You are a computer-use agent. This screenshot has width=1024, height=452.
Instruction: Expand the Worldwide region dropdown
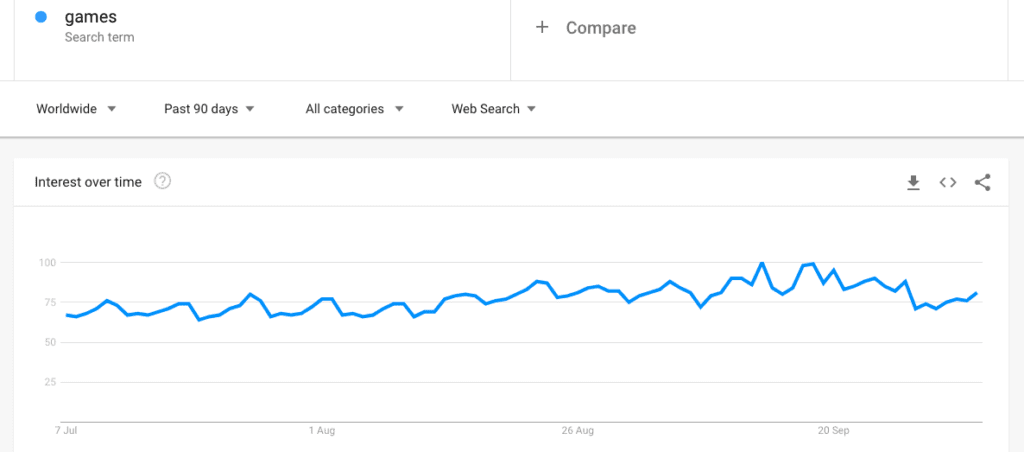pyautogui.click(x=76, y=109)
